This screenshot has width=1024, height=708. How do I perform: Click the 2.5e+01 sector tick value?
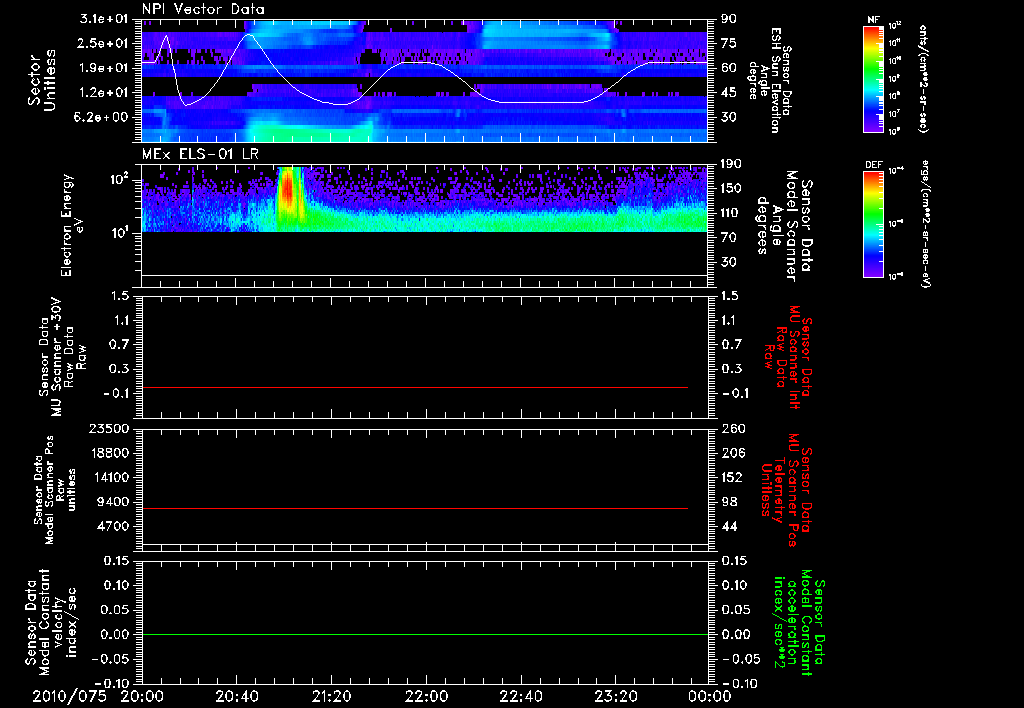pyautogui.click(x=104, y=43)
